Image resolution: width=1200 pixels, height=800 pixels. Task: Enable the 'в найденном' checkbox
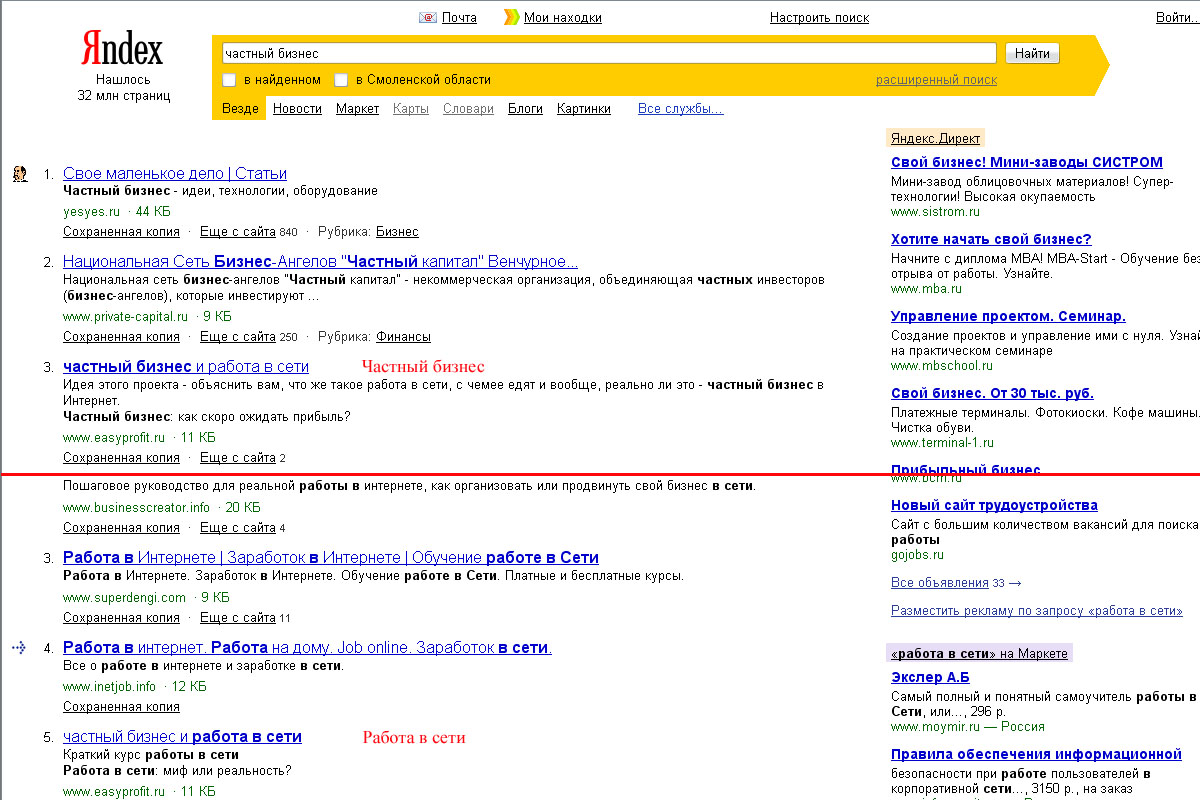point(229,80)
